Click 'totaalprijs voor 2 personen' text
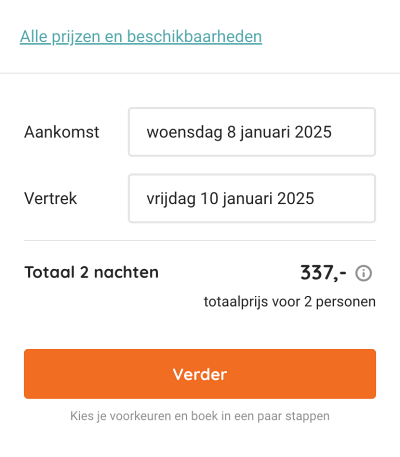The width and height of the screenshot is (400, 457). pos(290,302)
